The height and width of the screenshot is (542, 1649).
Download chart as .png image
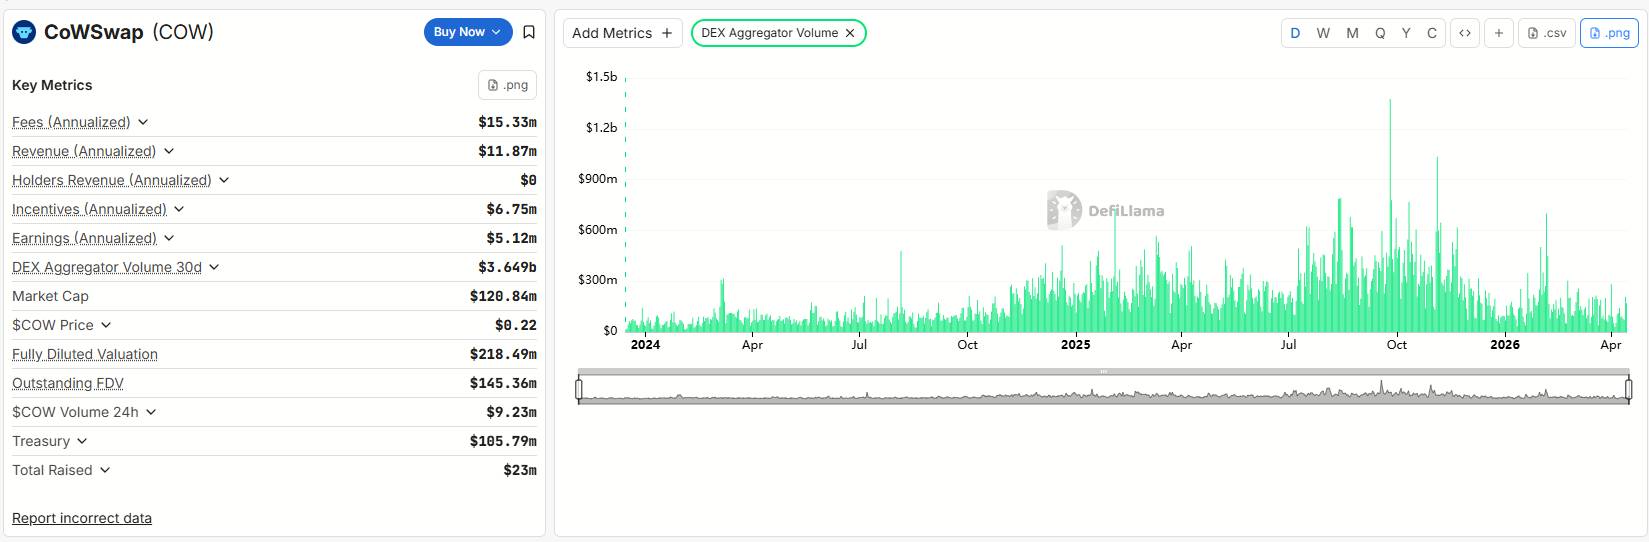[1608, 33]
